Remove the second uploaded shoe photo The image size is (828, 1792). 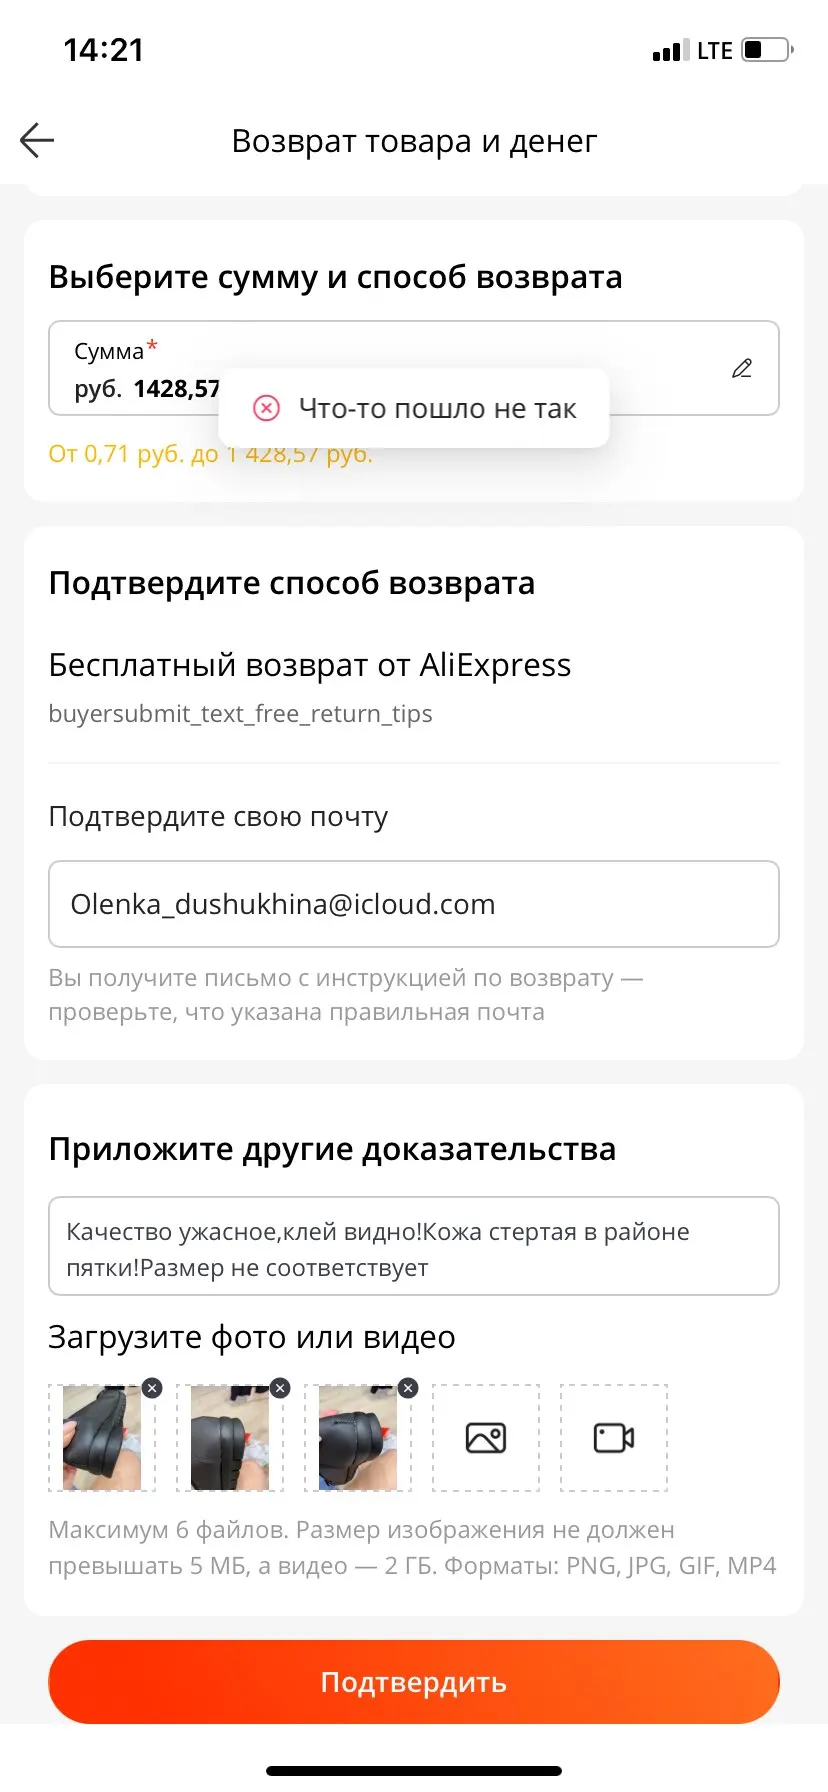280,1388
